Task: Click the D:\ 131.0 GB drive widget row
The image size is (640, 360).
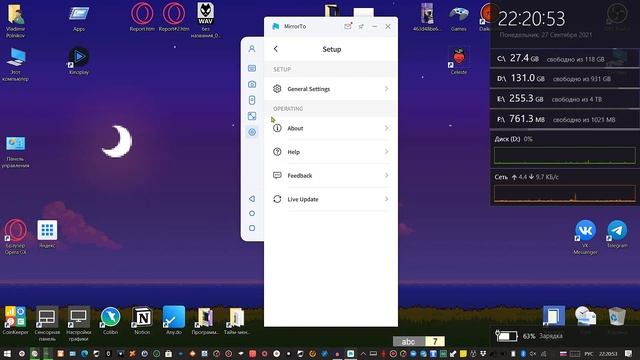Action: (x=565, y=78)
